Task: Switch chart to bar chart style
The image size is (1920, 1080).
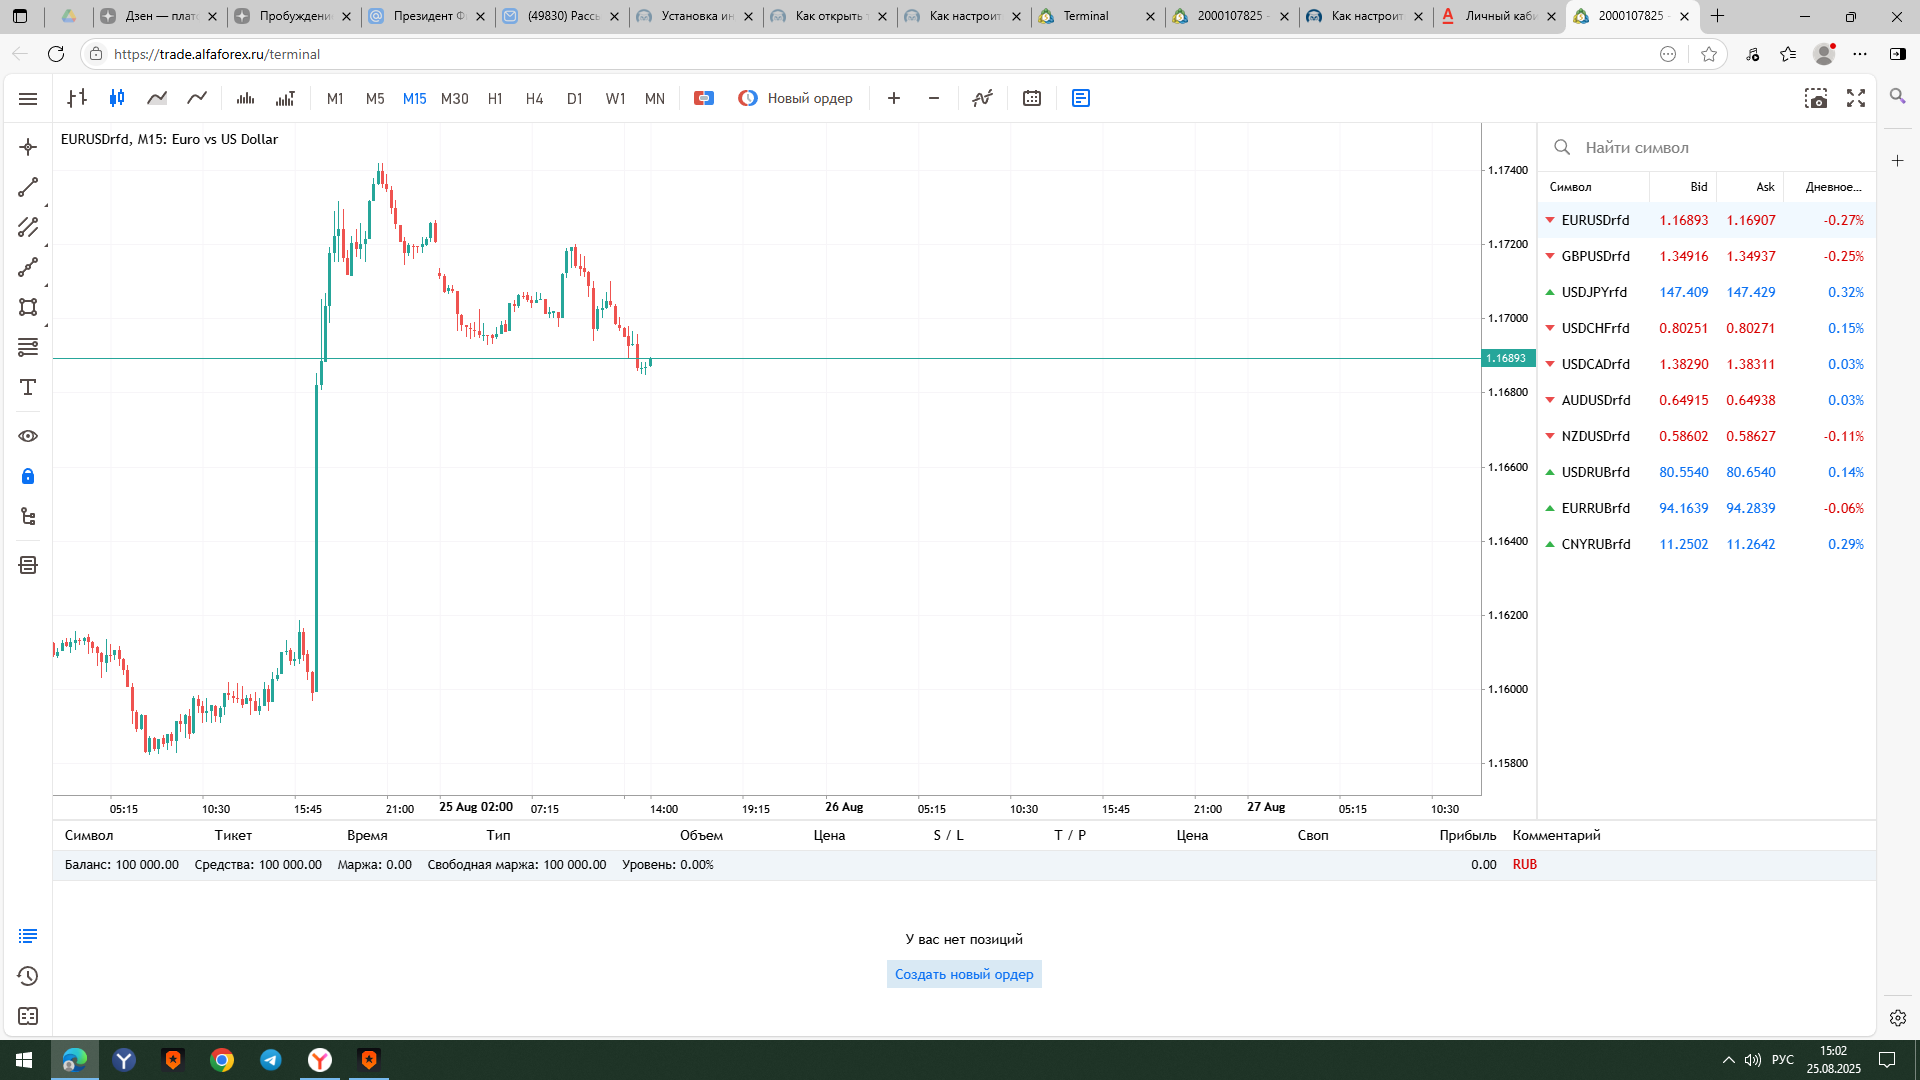Action: pos(77,98)
